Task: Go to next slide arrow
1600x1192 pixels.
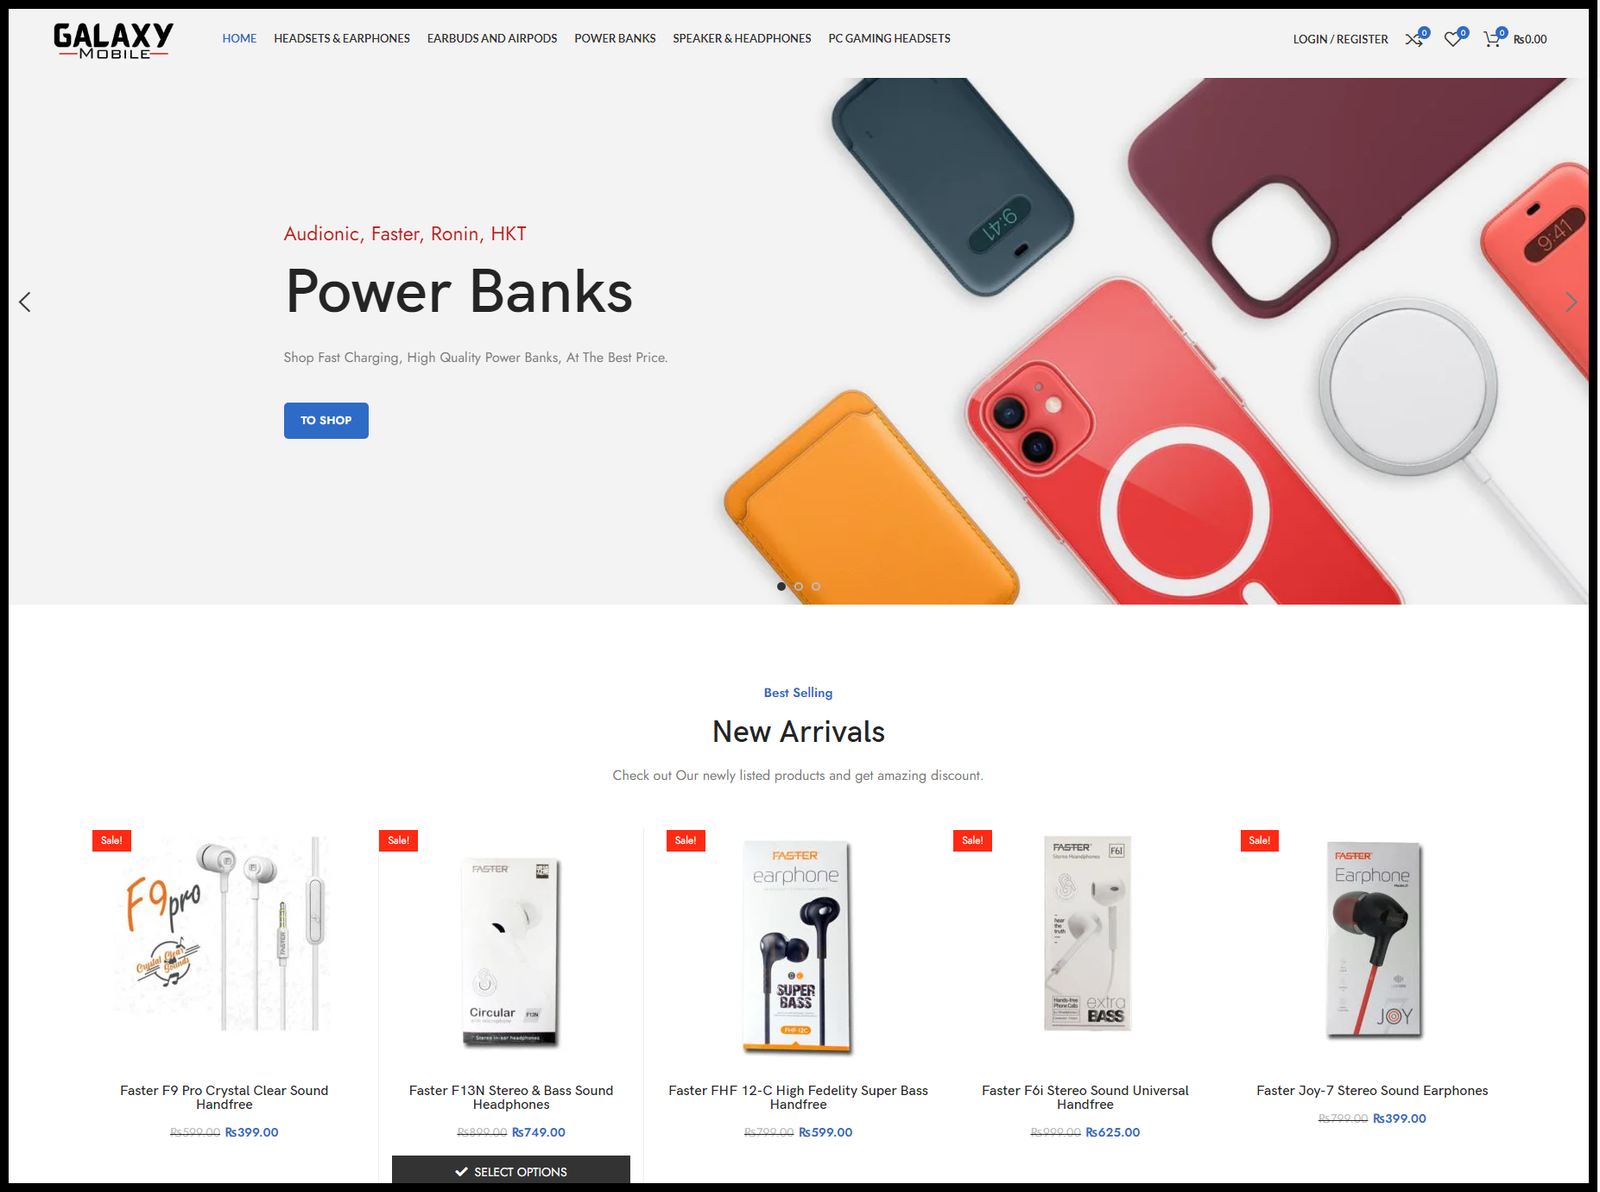Action: [x=1571, y=302]
